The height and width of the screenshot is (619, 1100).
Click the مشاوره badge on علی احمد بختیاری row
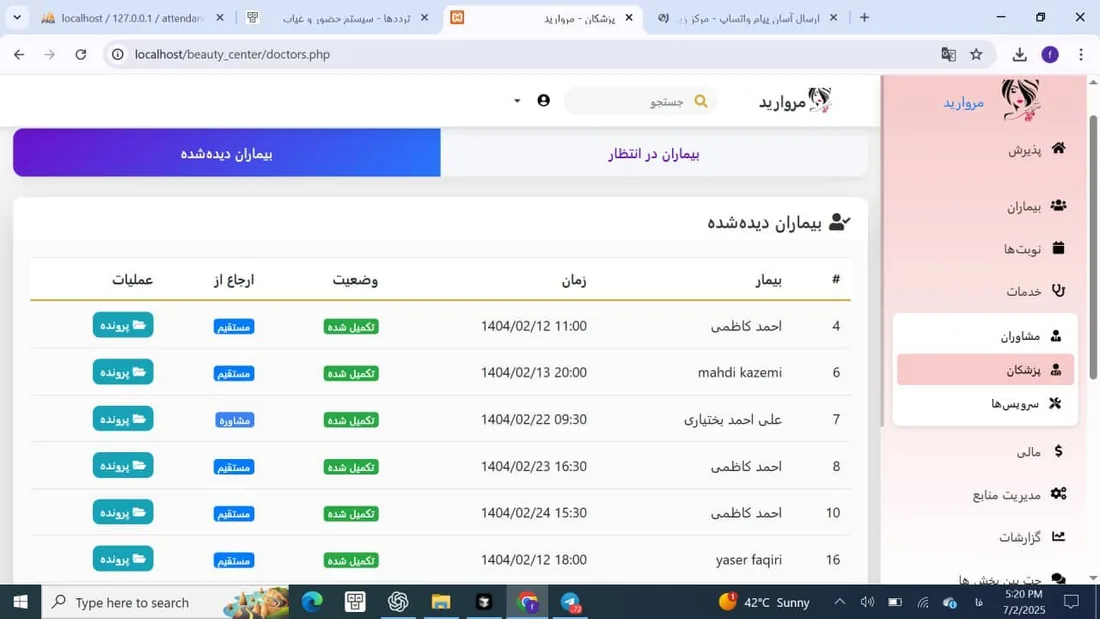coord(234,419)
